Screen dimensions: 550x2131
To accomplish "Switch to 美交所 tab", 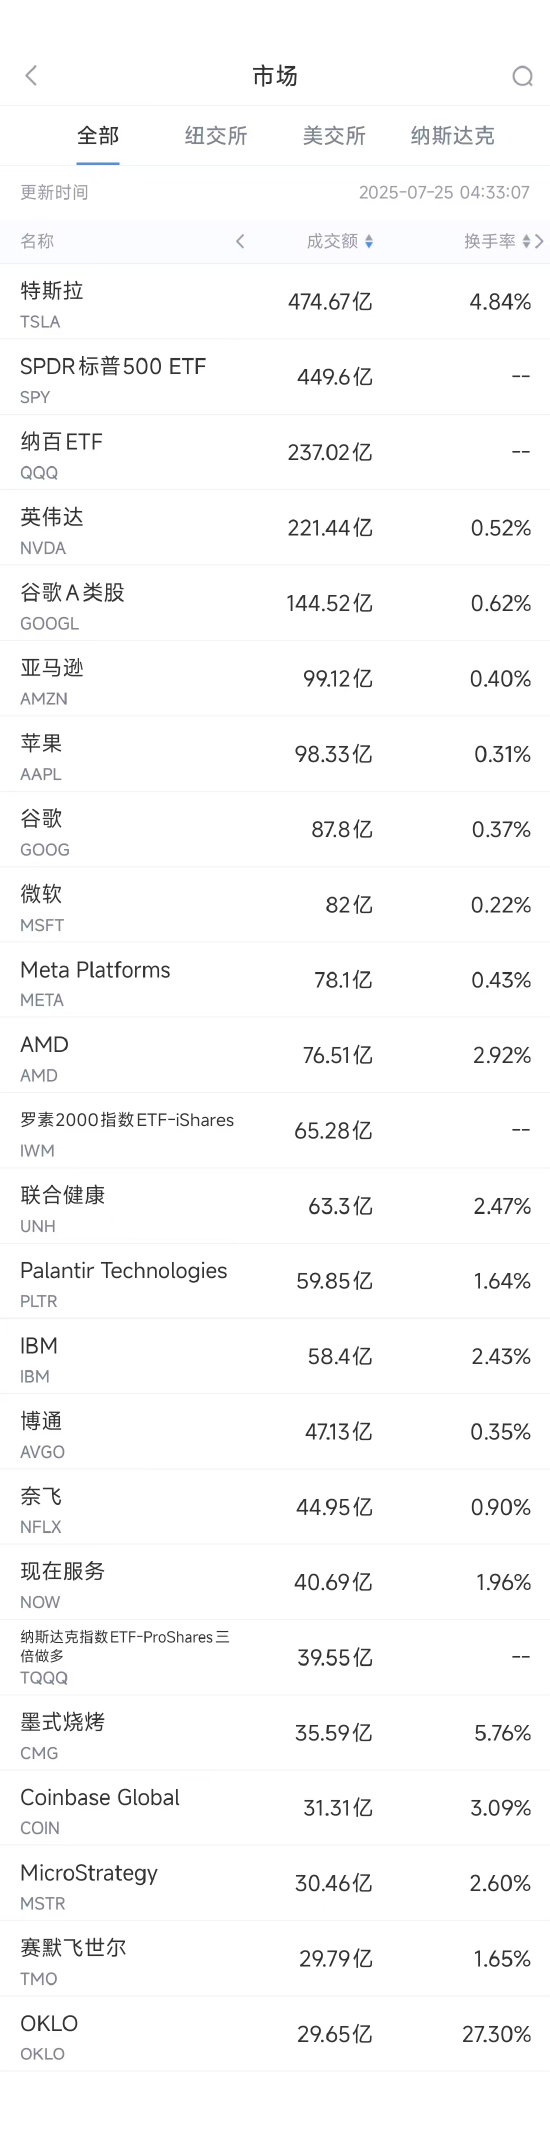I will click(334, 136).
